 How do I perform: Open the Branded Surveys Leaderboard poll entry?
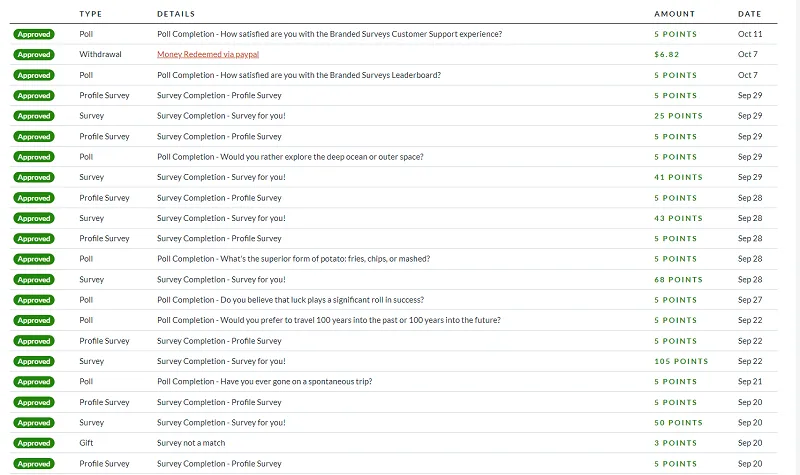[x=299, y=75]
